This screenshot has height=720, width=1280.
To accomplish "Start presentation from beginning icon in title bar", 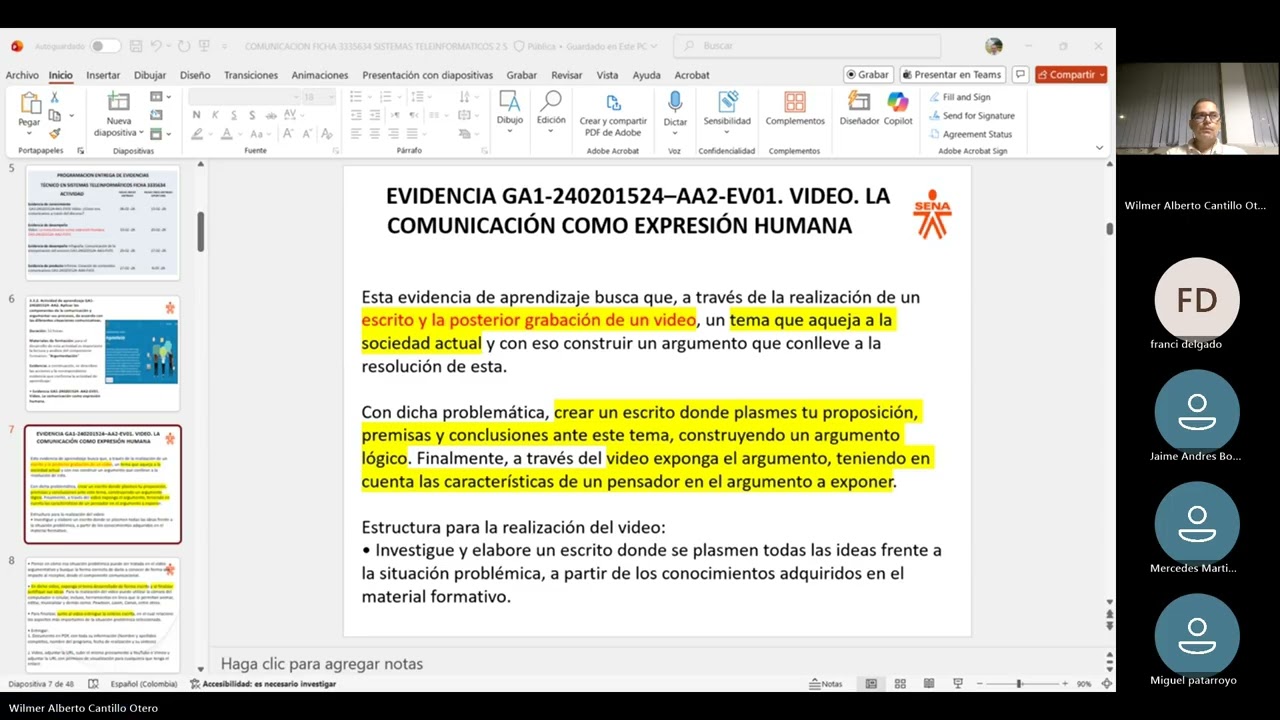I will pyautogui.click(x=206, y=46).
